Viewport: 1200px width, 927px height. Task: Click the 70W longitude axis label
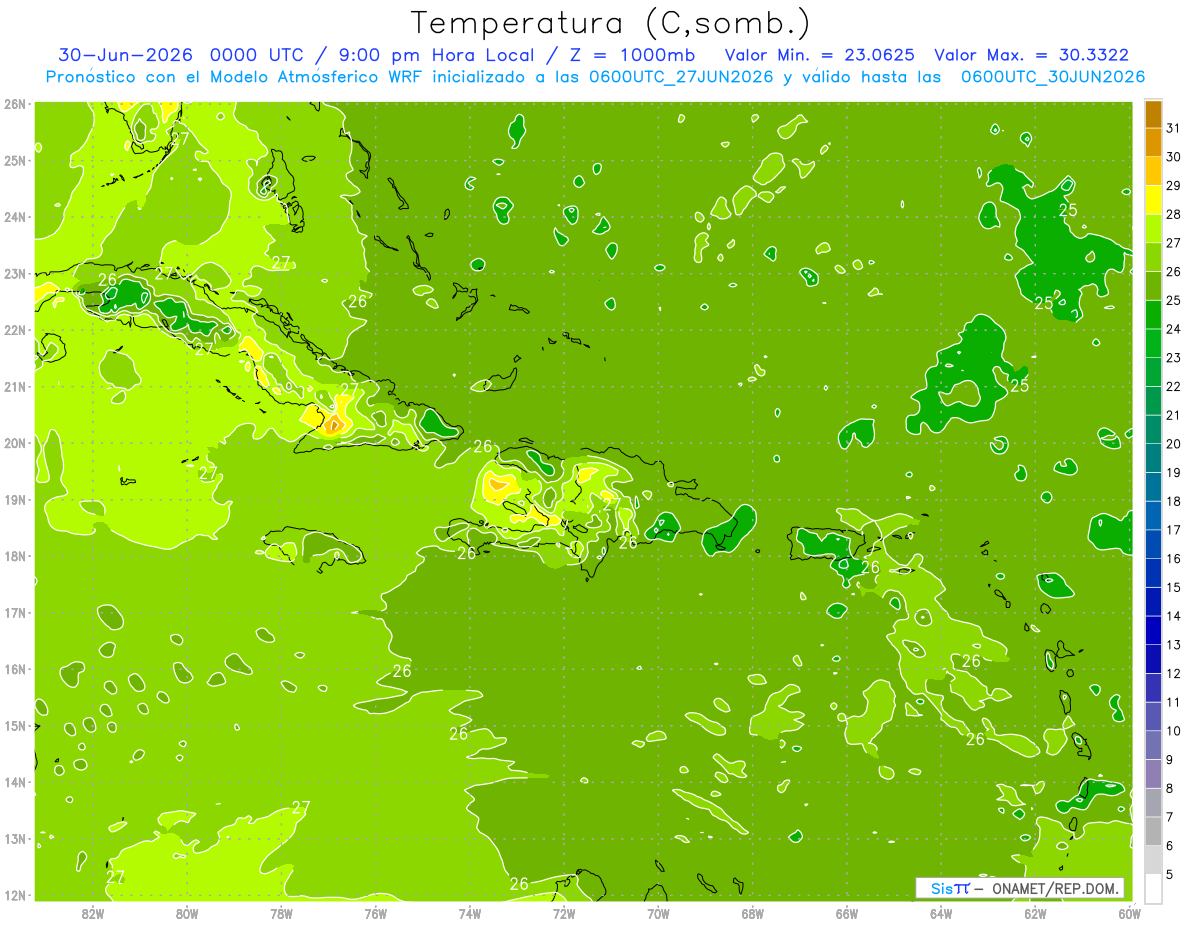tap(658, 913)
